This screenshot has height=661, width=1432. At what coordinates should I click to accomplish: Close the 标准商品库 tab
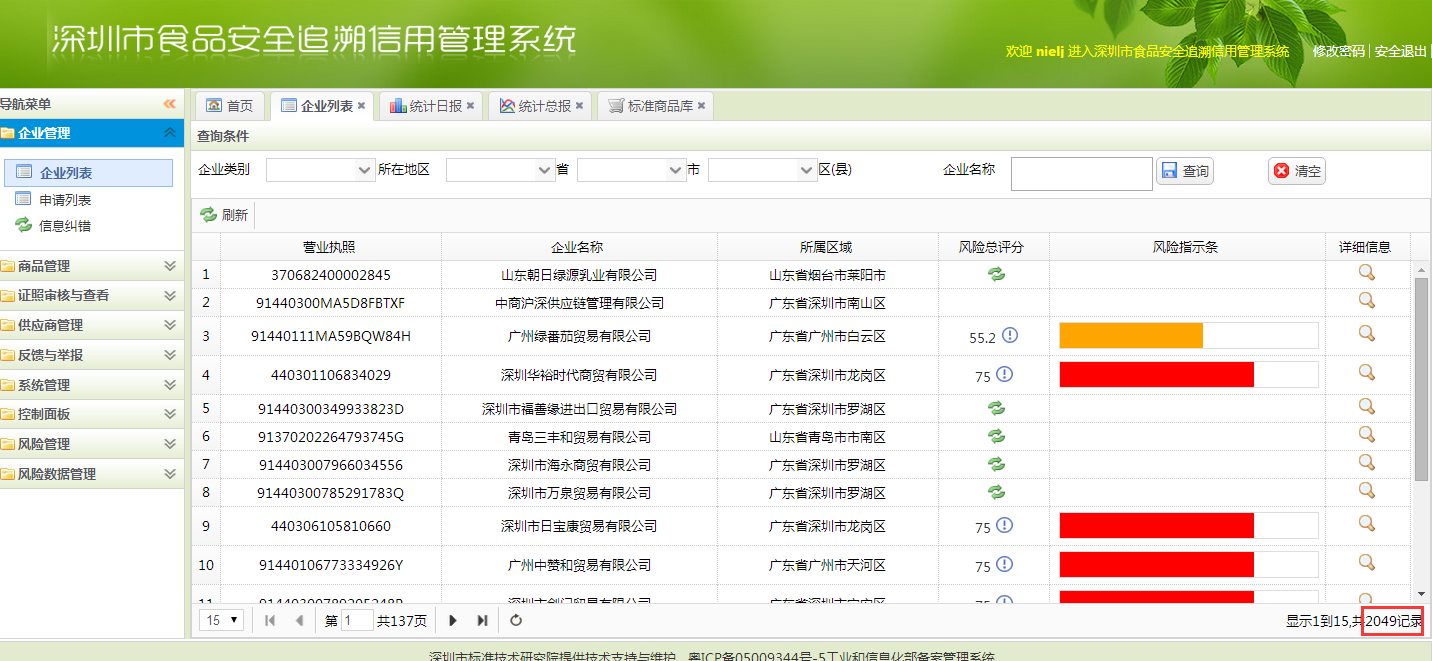click(x=701, y=106)
